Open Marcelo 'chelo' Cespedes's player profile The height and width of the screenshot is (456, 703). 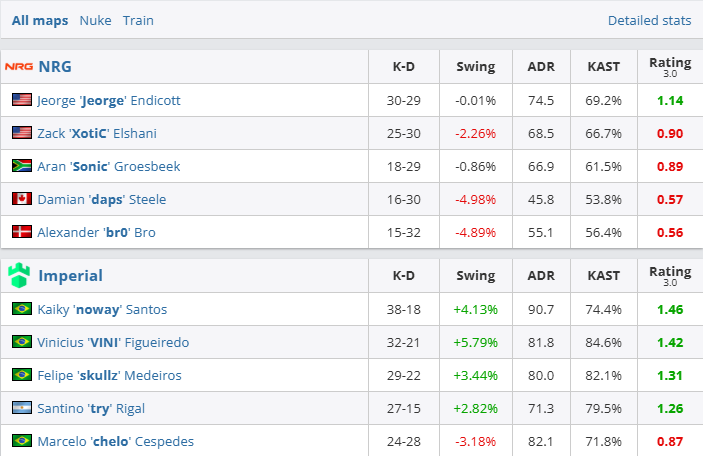coord(115,441)
